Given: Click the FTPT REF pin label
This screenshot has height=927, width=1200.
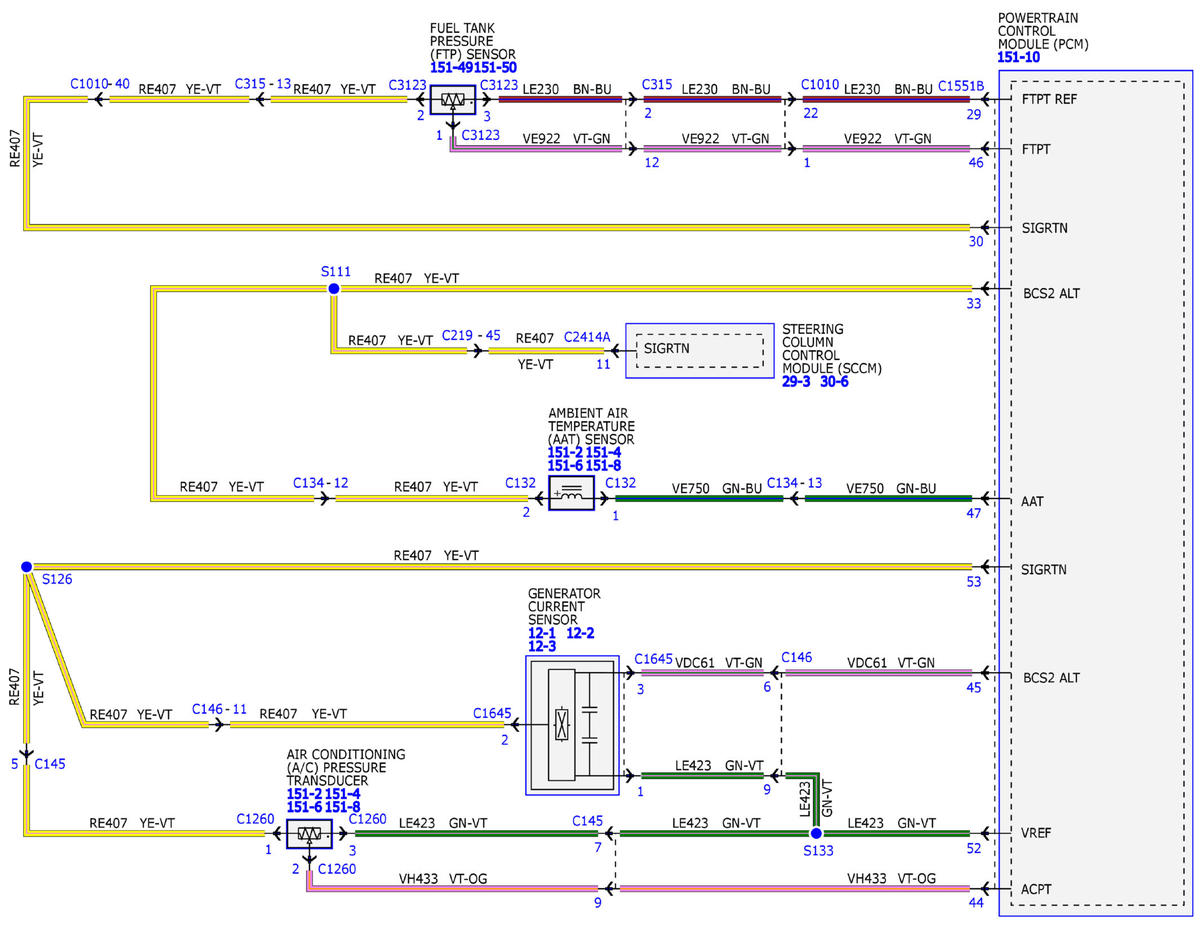Looking at the screenshot, I should pos(1050,100).
